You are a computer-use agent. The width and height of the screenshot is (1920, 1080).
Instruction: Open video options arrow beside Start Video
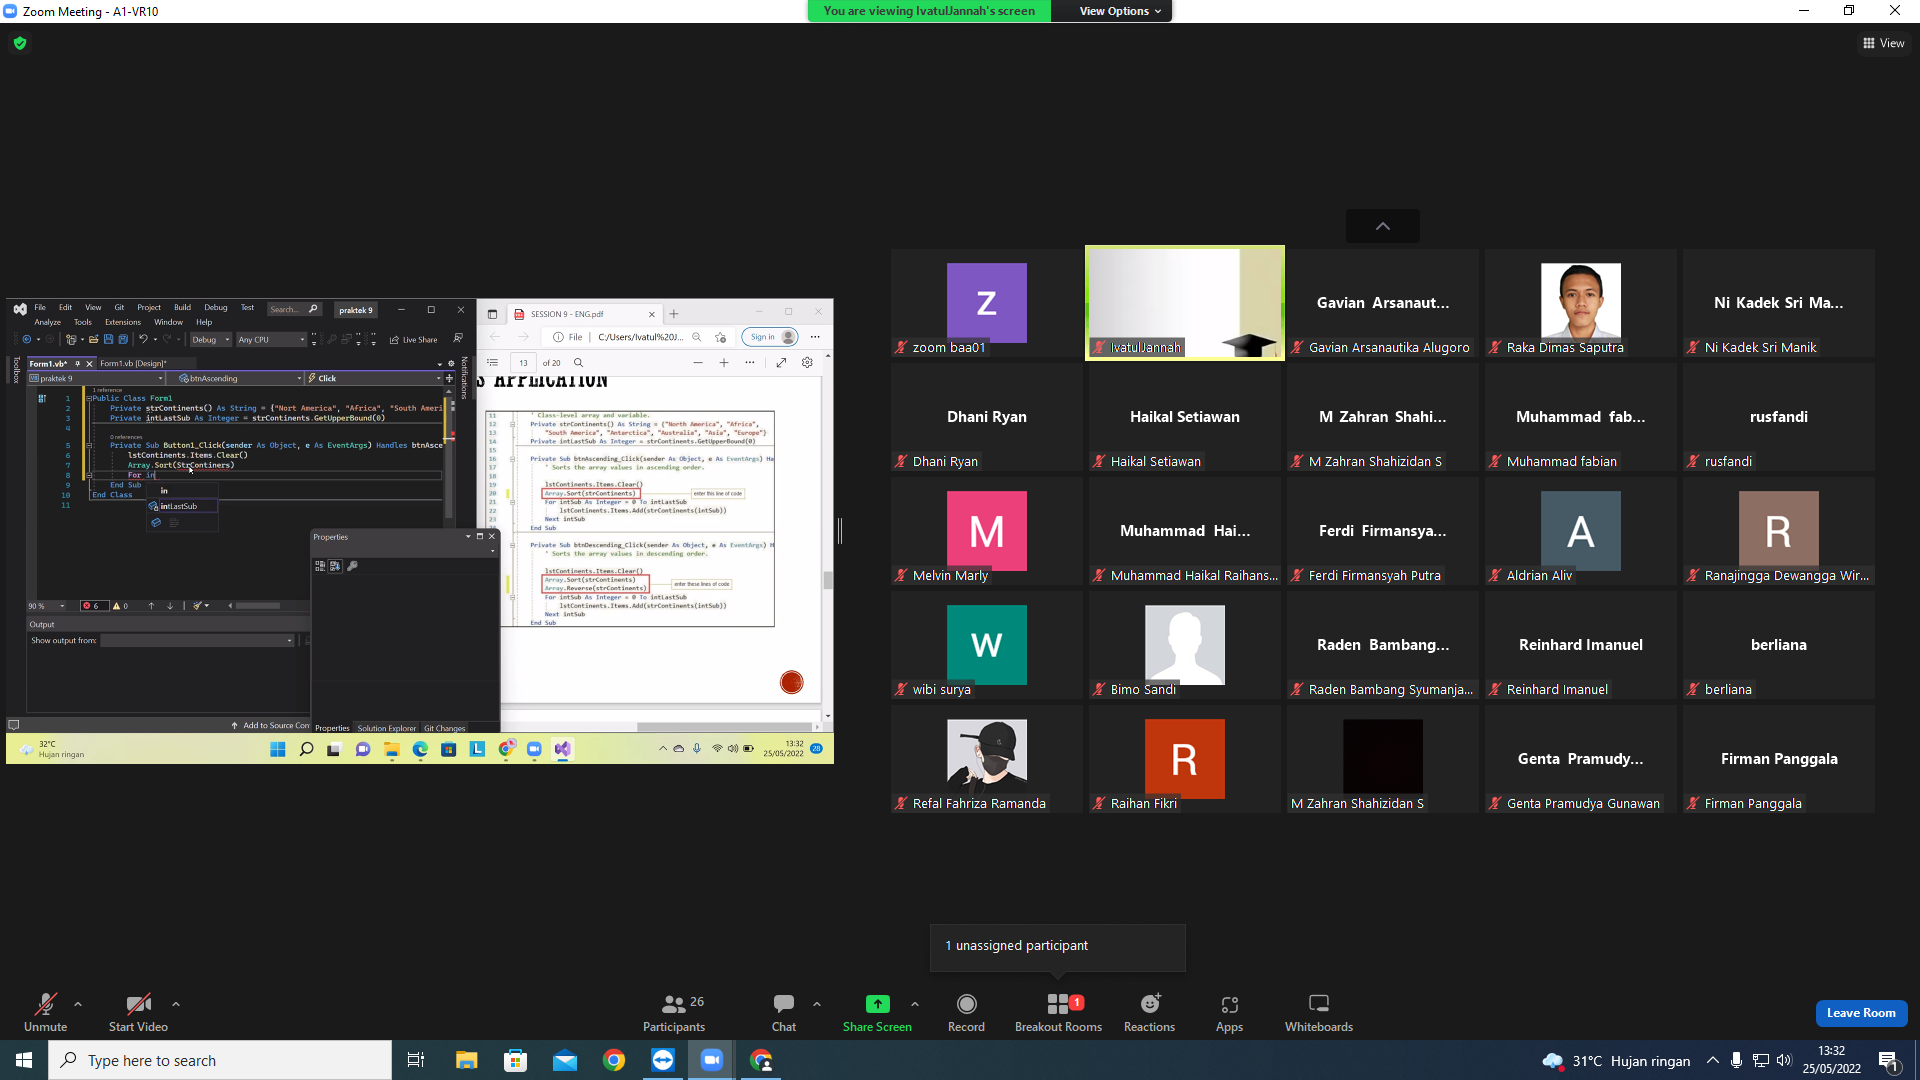coord(176,1004)
